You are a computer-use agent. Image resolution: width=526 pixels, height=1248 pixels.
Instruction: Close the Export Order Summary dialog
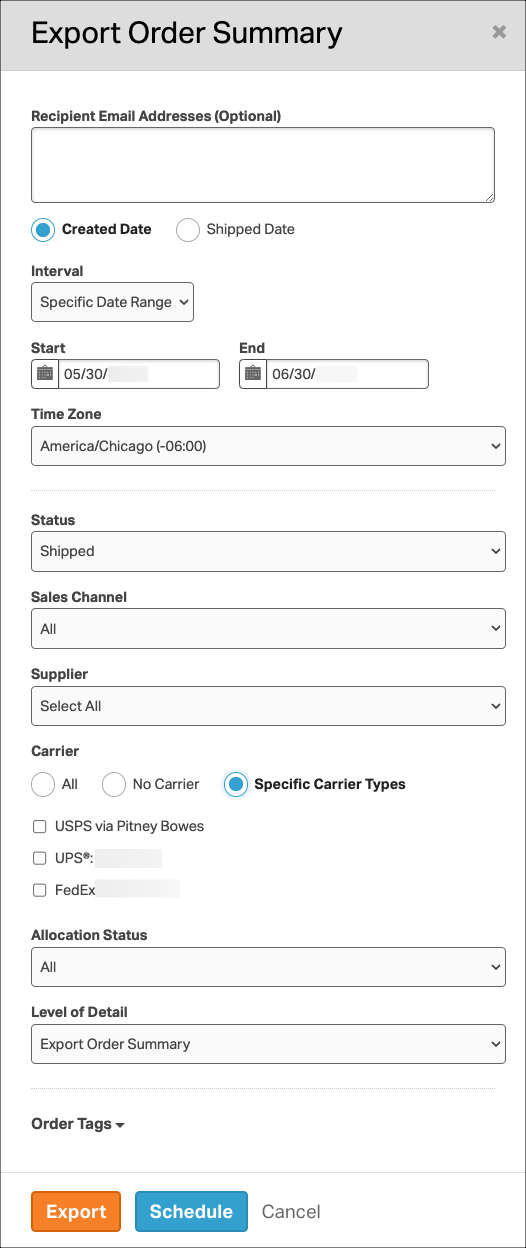click(499, 32)
